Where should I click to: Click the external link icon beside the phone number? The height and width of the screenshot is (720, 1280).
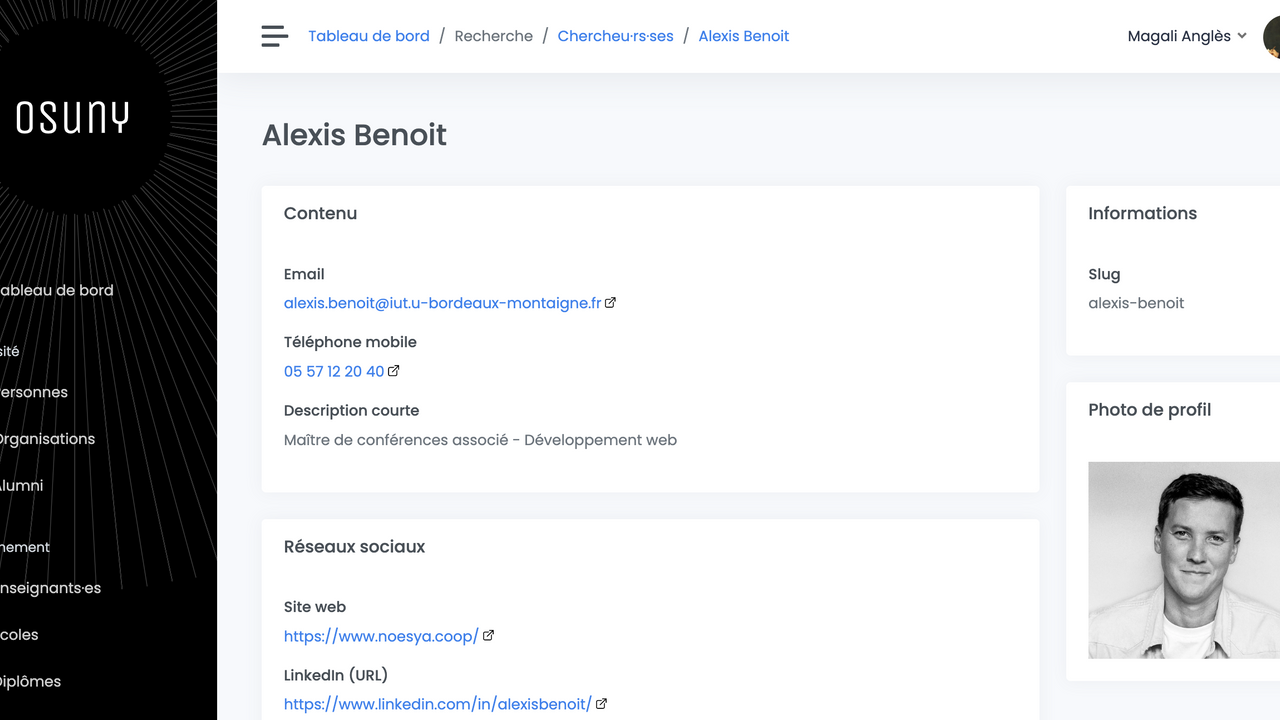pyautogui.click(x=394, y=371)
